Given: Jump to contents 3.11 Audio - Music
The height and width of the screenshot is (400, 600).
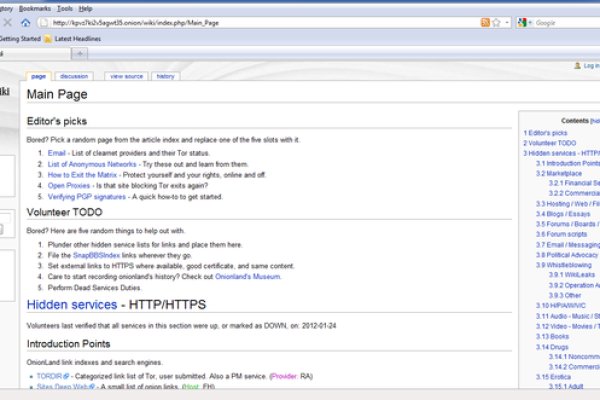Looking at the screenshot, I should [568, 316].
